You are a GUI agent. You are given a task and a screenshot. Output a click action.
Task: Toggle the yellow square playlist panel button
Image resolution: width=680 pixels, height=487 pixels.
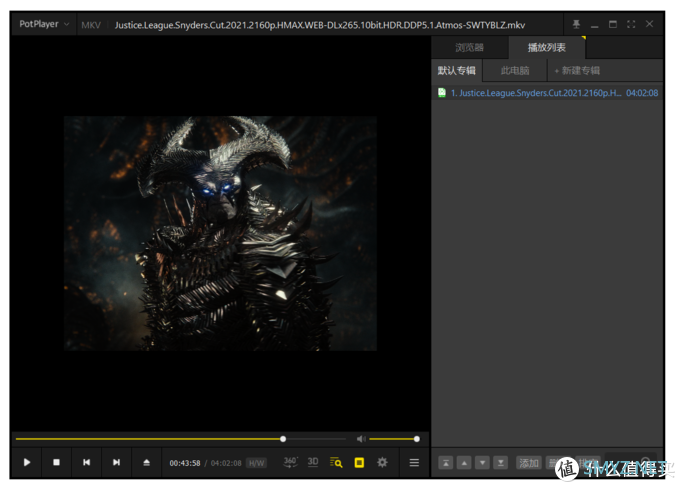[359, 463]
